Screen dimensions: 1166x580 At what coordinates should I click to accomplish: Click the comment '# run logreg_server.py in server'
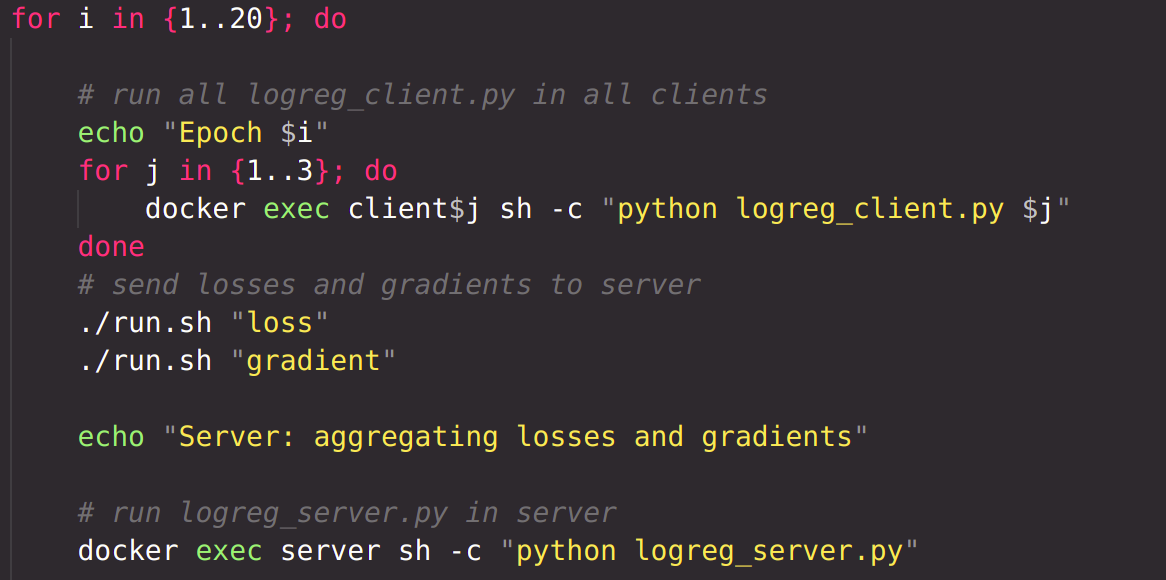[x=347, y=513]
